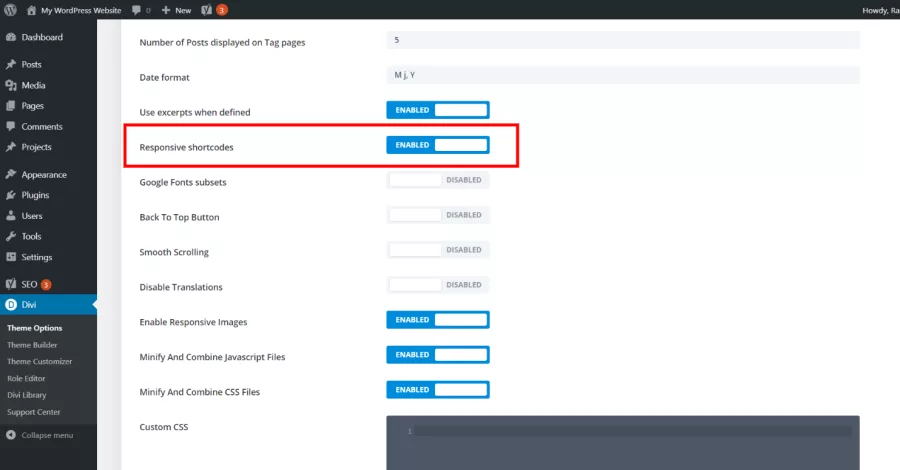Image resolution: width=900 pixels, height=470 pixels.
Task: Click the SEO notification badge in sidebar
Action: coord(46,285)
